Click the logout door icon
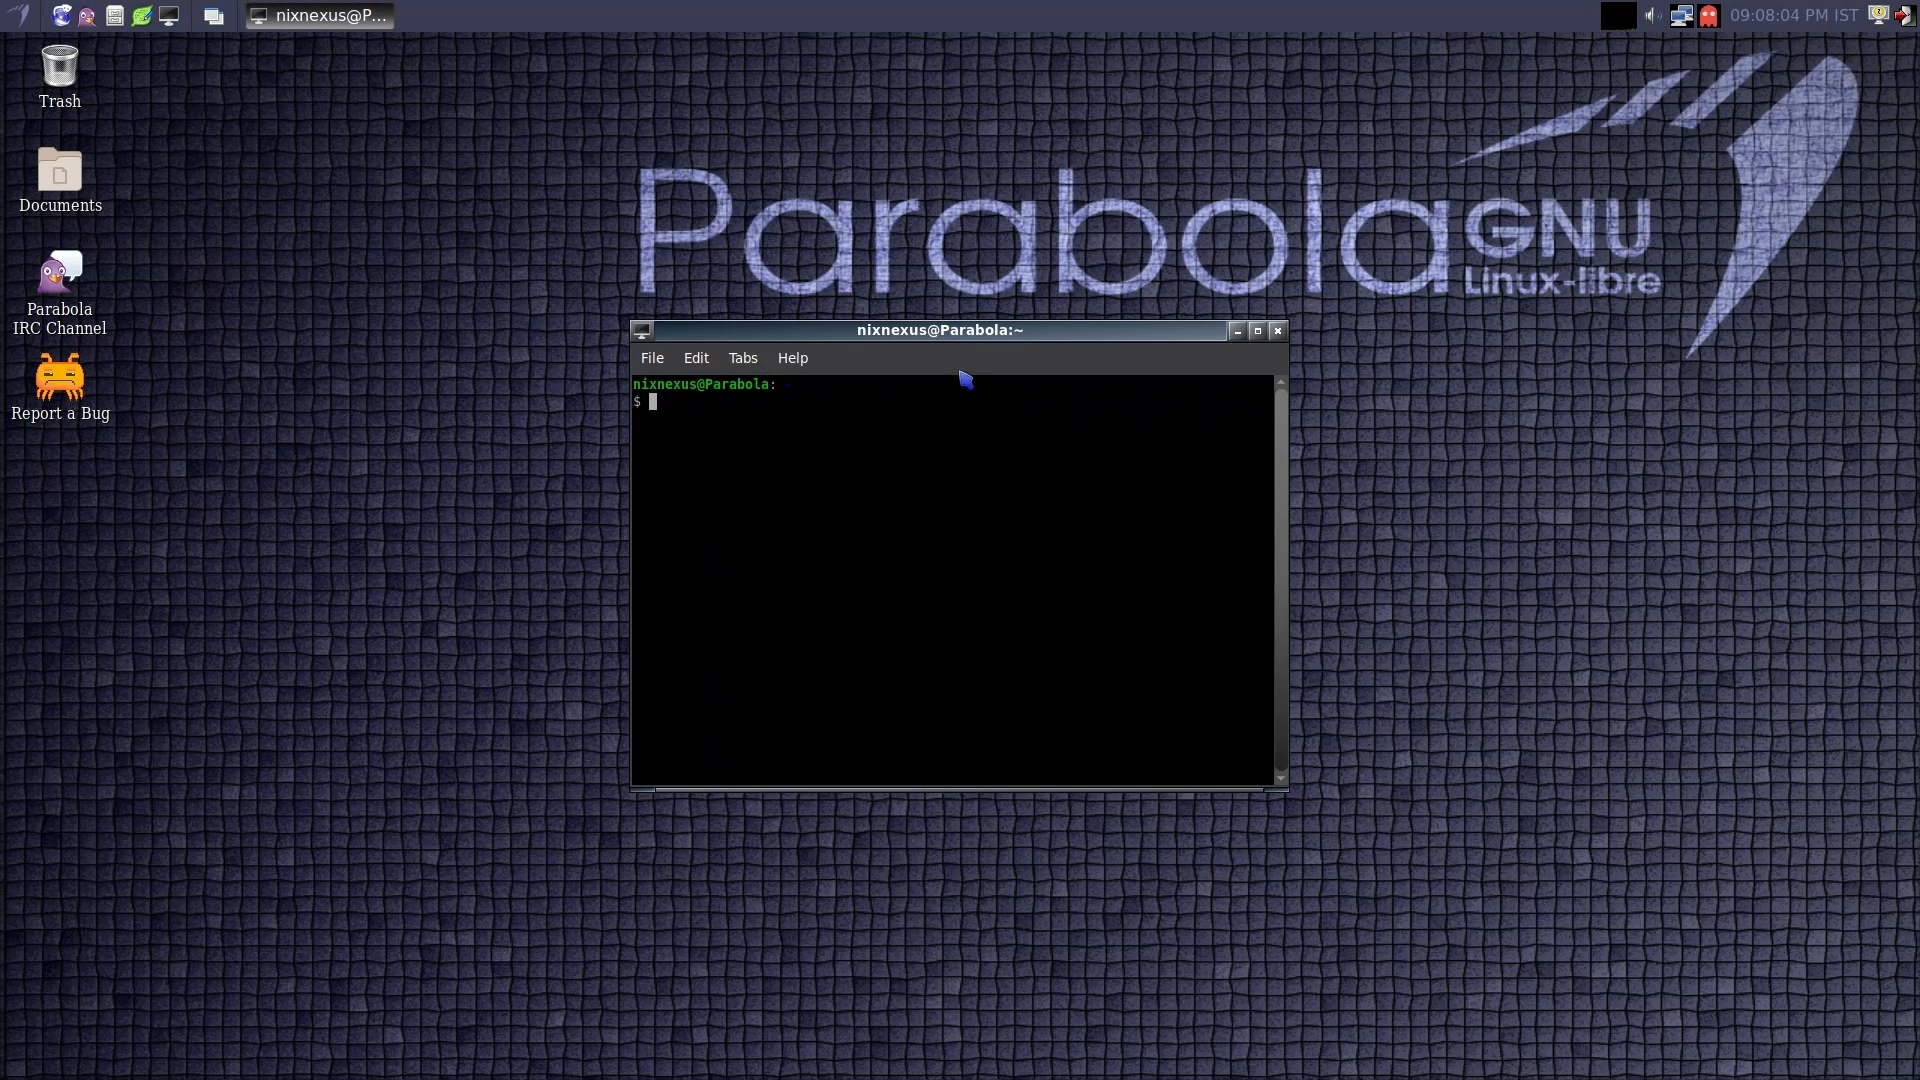The width and height of the screenshot is (1920, 1080). point(1903,16)
